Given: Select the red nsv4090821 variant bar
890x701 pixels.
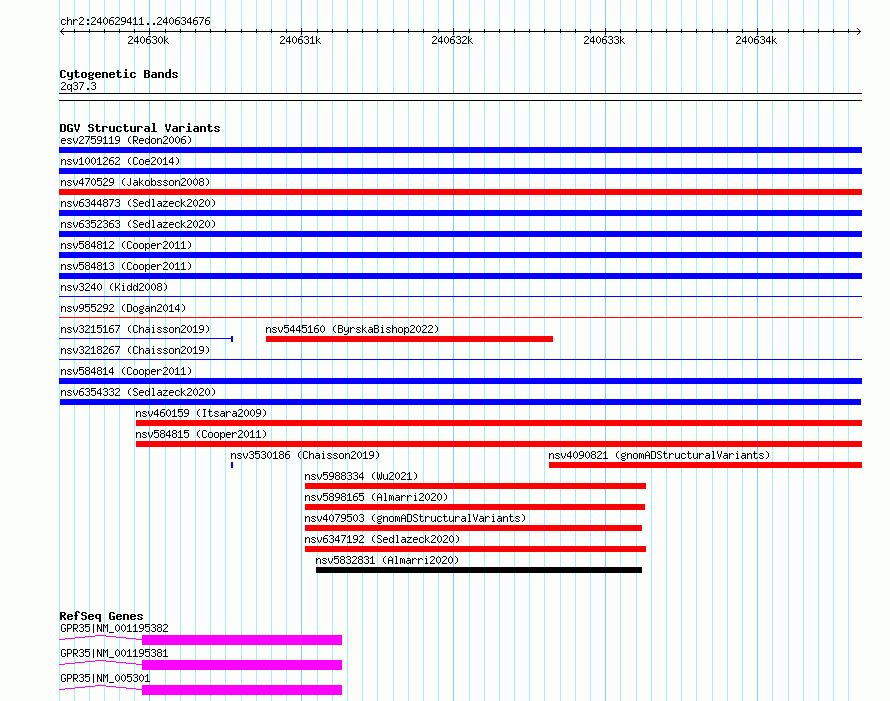Looking at the screenshot, I should tap(705, 465).
